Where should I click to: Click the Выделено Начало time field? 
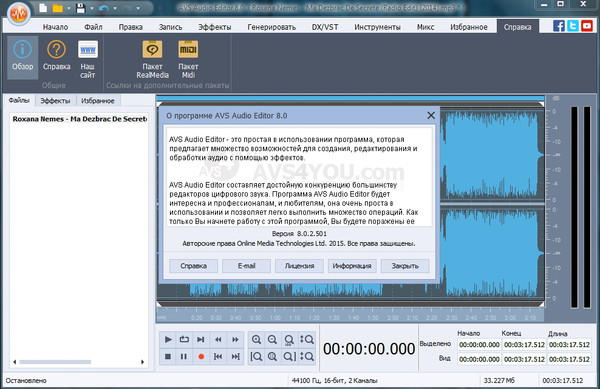point(479,345)
